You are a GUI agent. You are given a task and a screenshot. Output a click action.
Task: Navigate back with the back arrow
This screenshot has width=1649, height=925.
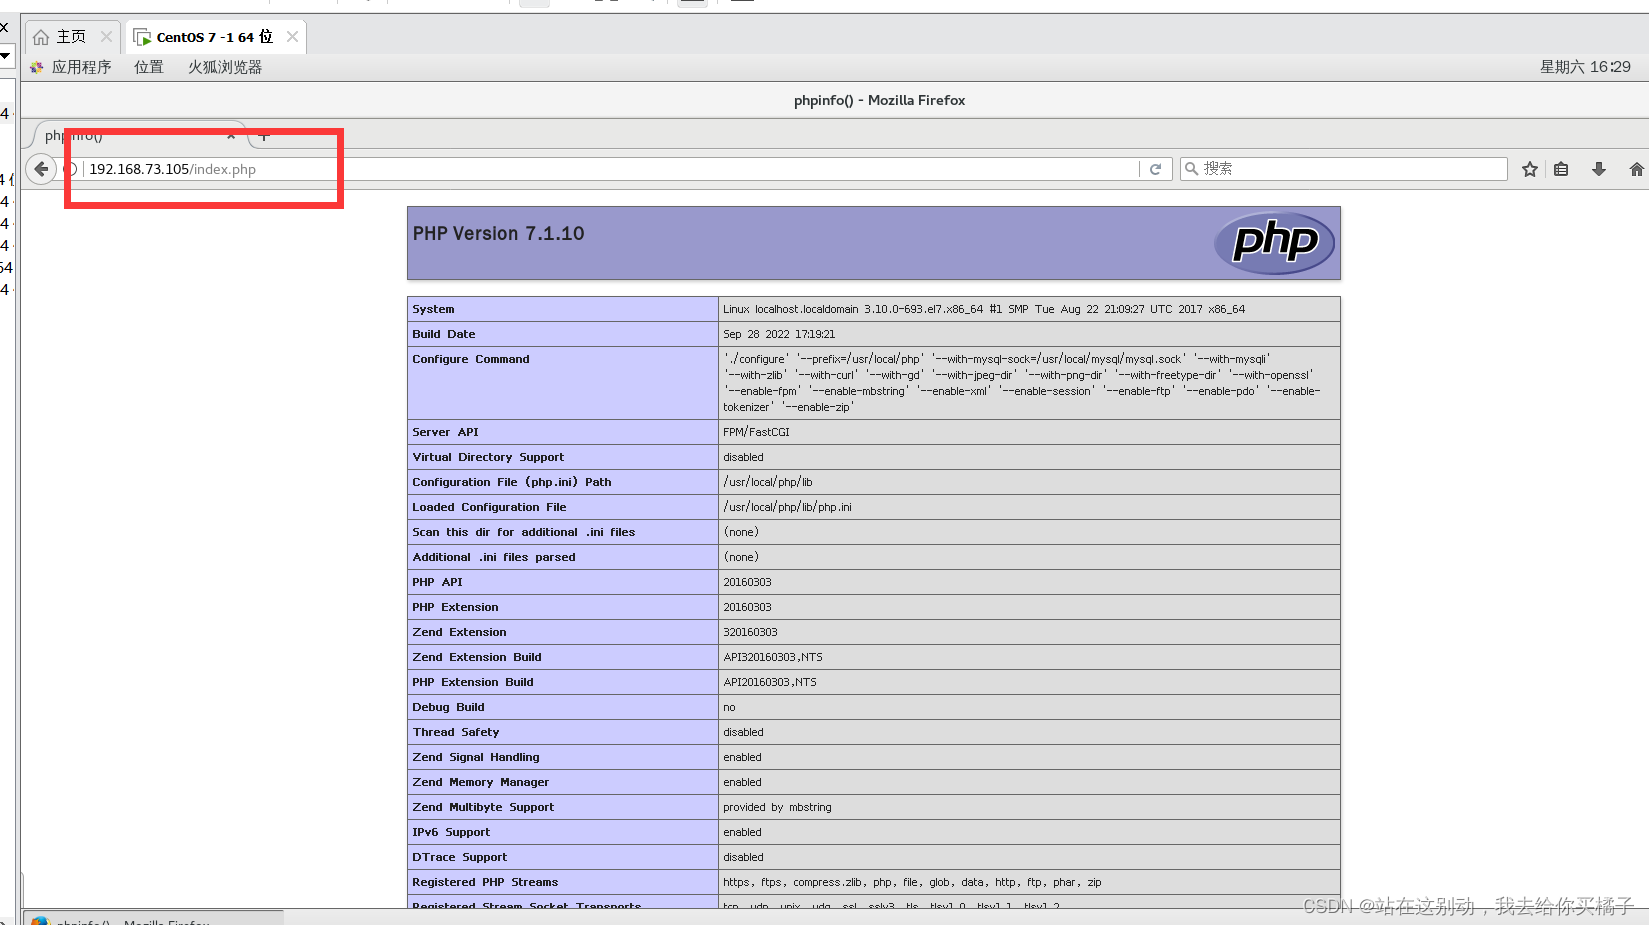[41, 168]
